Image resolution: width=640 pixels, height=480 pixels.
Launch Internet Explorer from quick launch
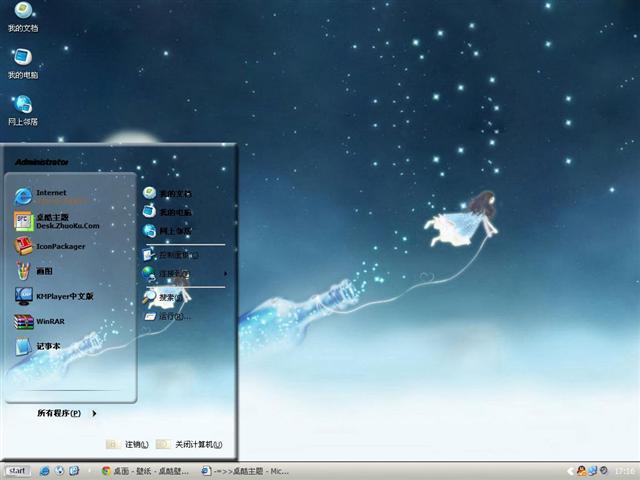coord(44,471)
